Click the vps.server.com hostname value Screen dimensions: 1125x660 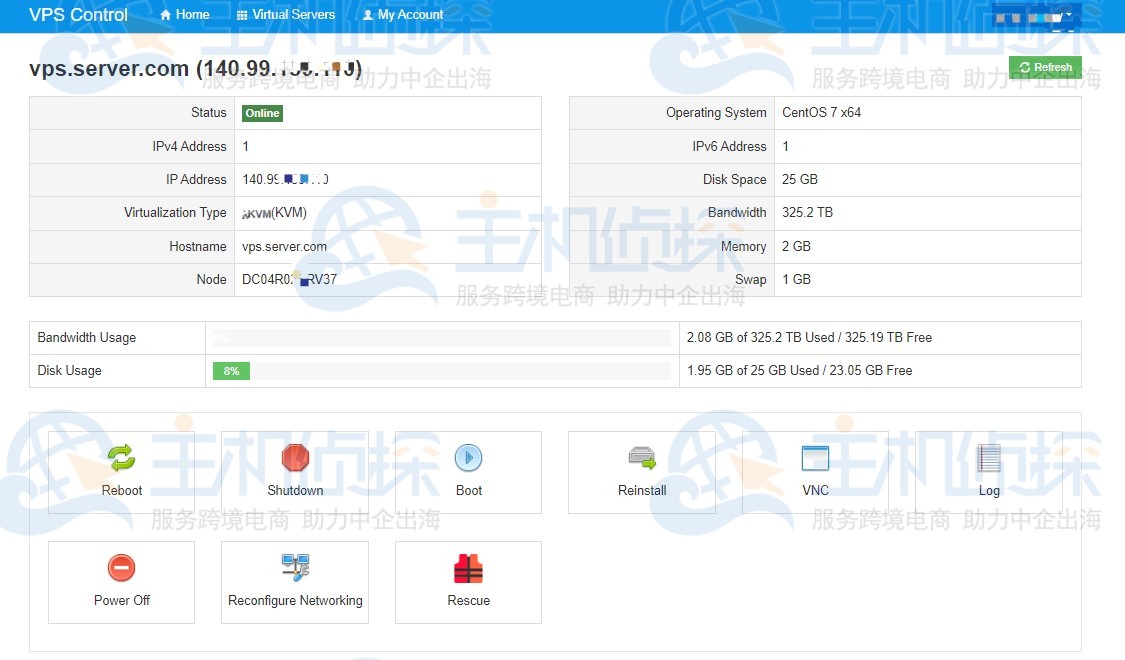tap(285, 247)
